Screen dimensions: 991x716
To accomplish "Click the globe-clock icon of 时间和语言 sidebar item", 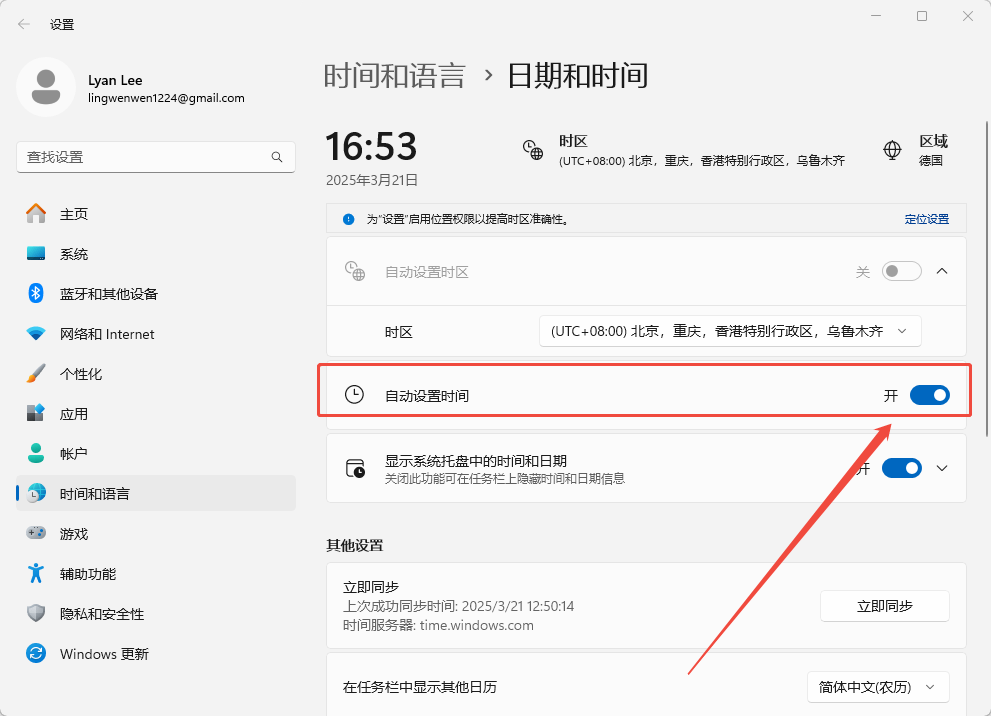I will 37,493.
